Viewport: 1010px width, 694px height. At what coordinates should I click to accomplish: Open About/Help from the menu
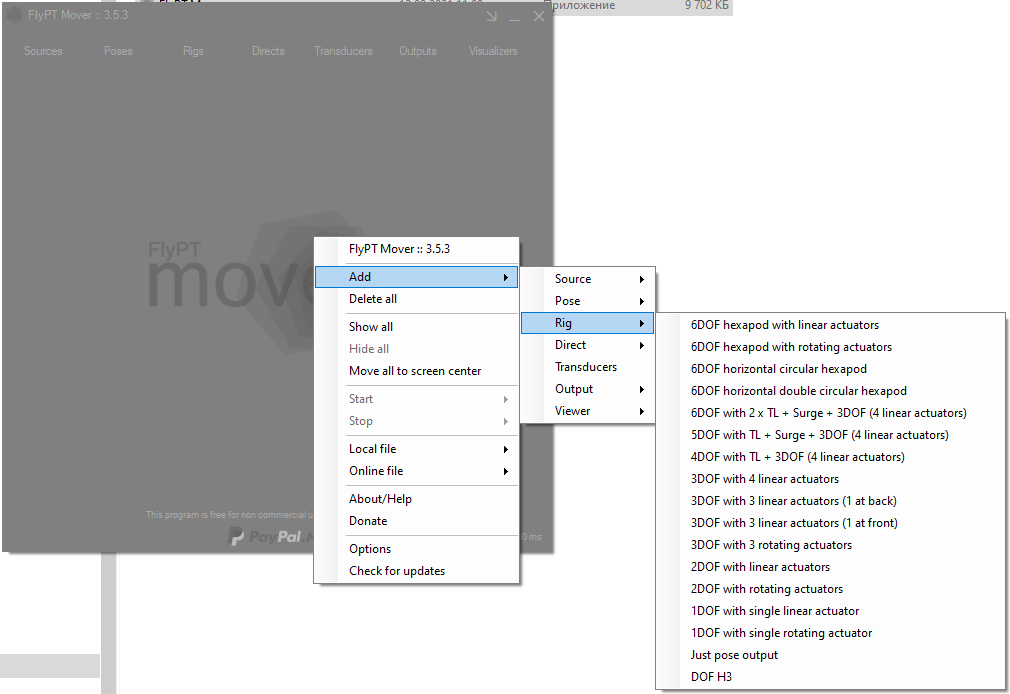click(x=416, y=499)
